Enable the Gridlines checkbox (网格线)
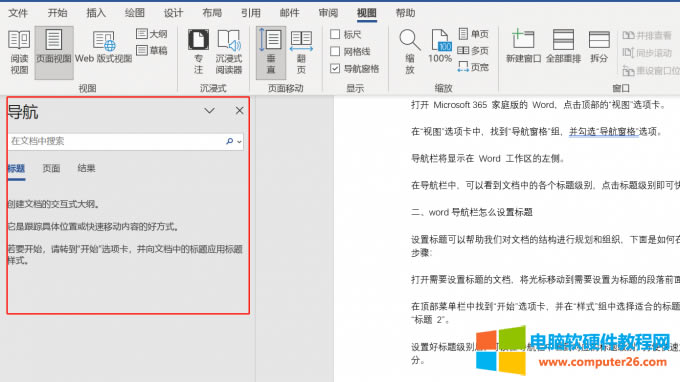The image size is (680, 382). pyautogui.click(x=335, y=51)
